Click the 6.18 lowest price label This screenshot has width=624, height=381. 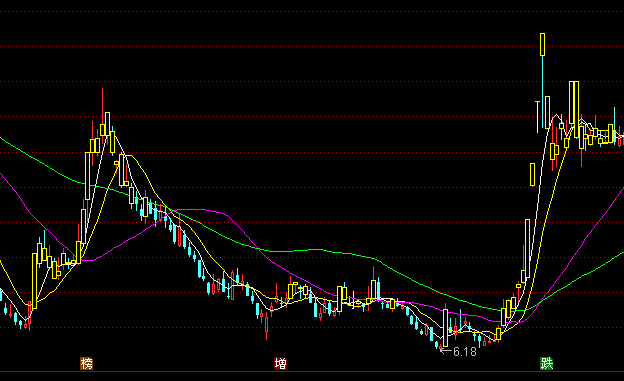point(465,352)
